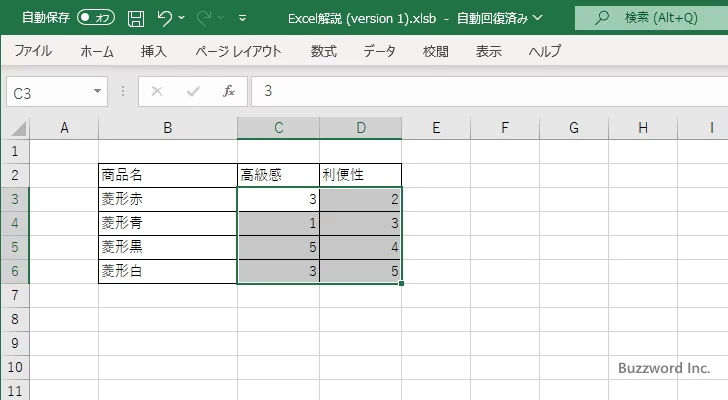728x400 pixels.
Task: Select column D header
Action: (361, 128)
